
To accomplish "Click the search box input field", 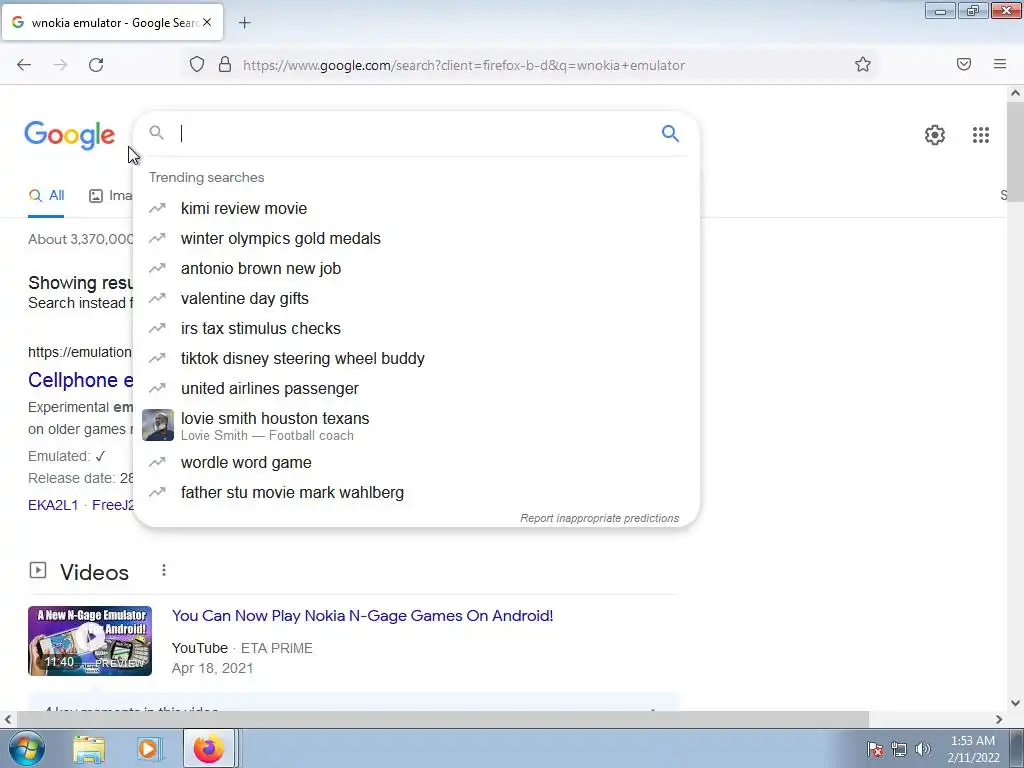I will [418, 133].
